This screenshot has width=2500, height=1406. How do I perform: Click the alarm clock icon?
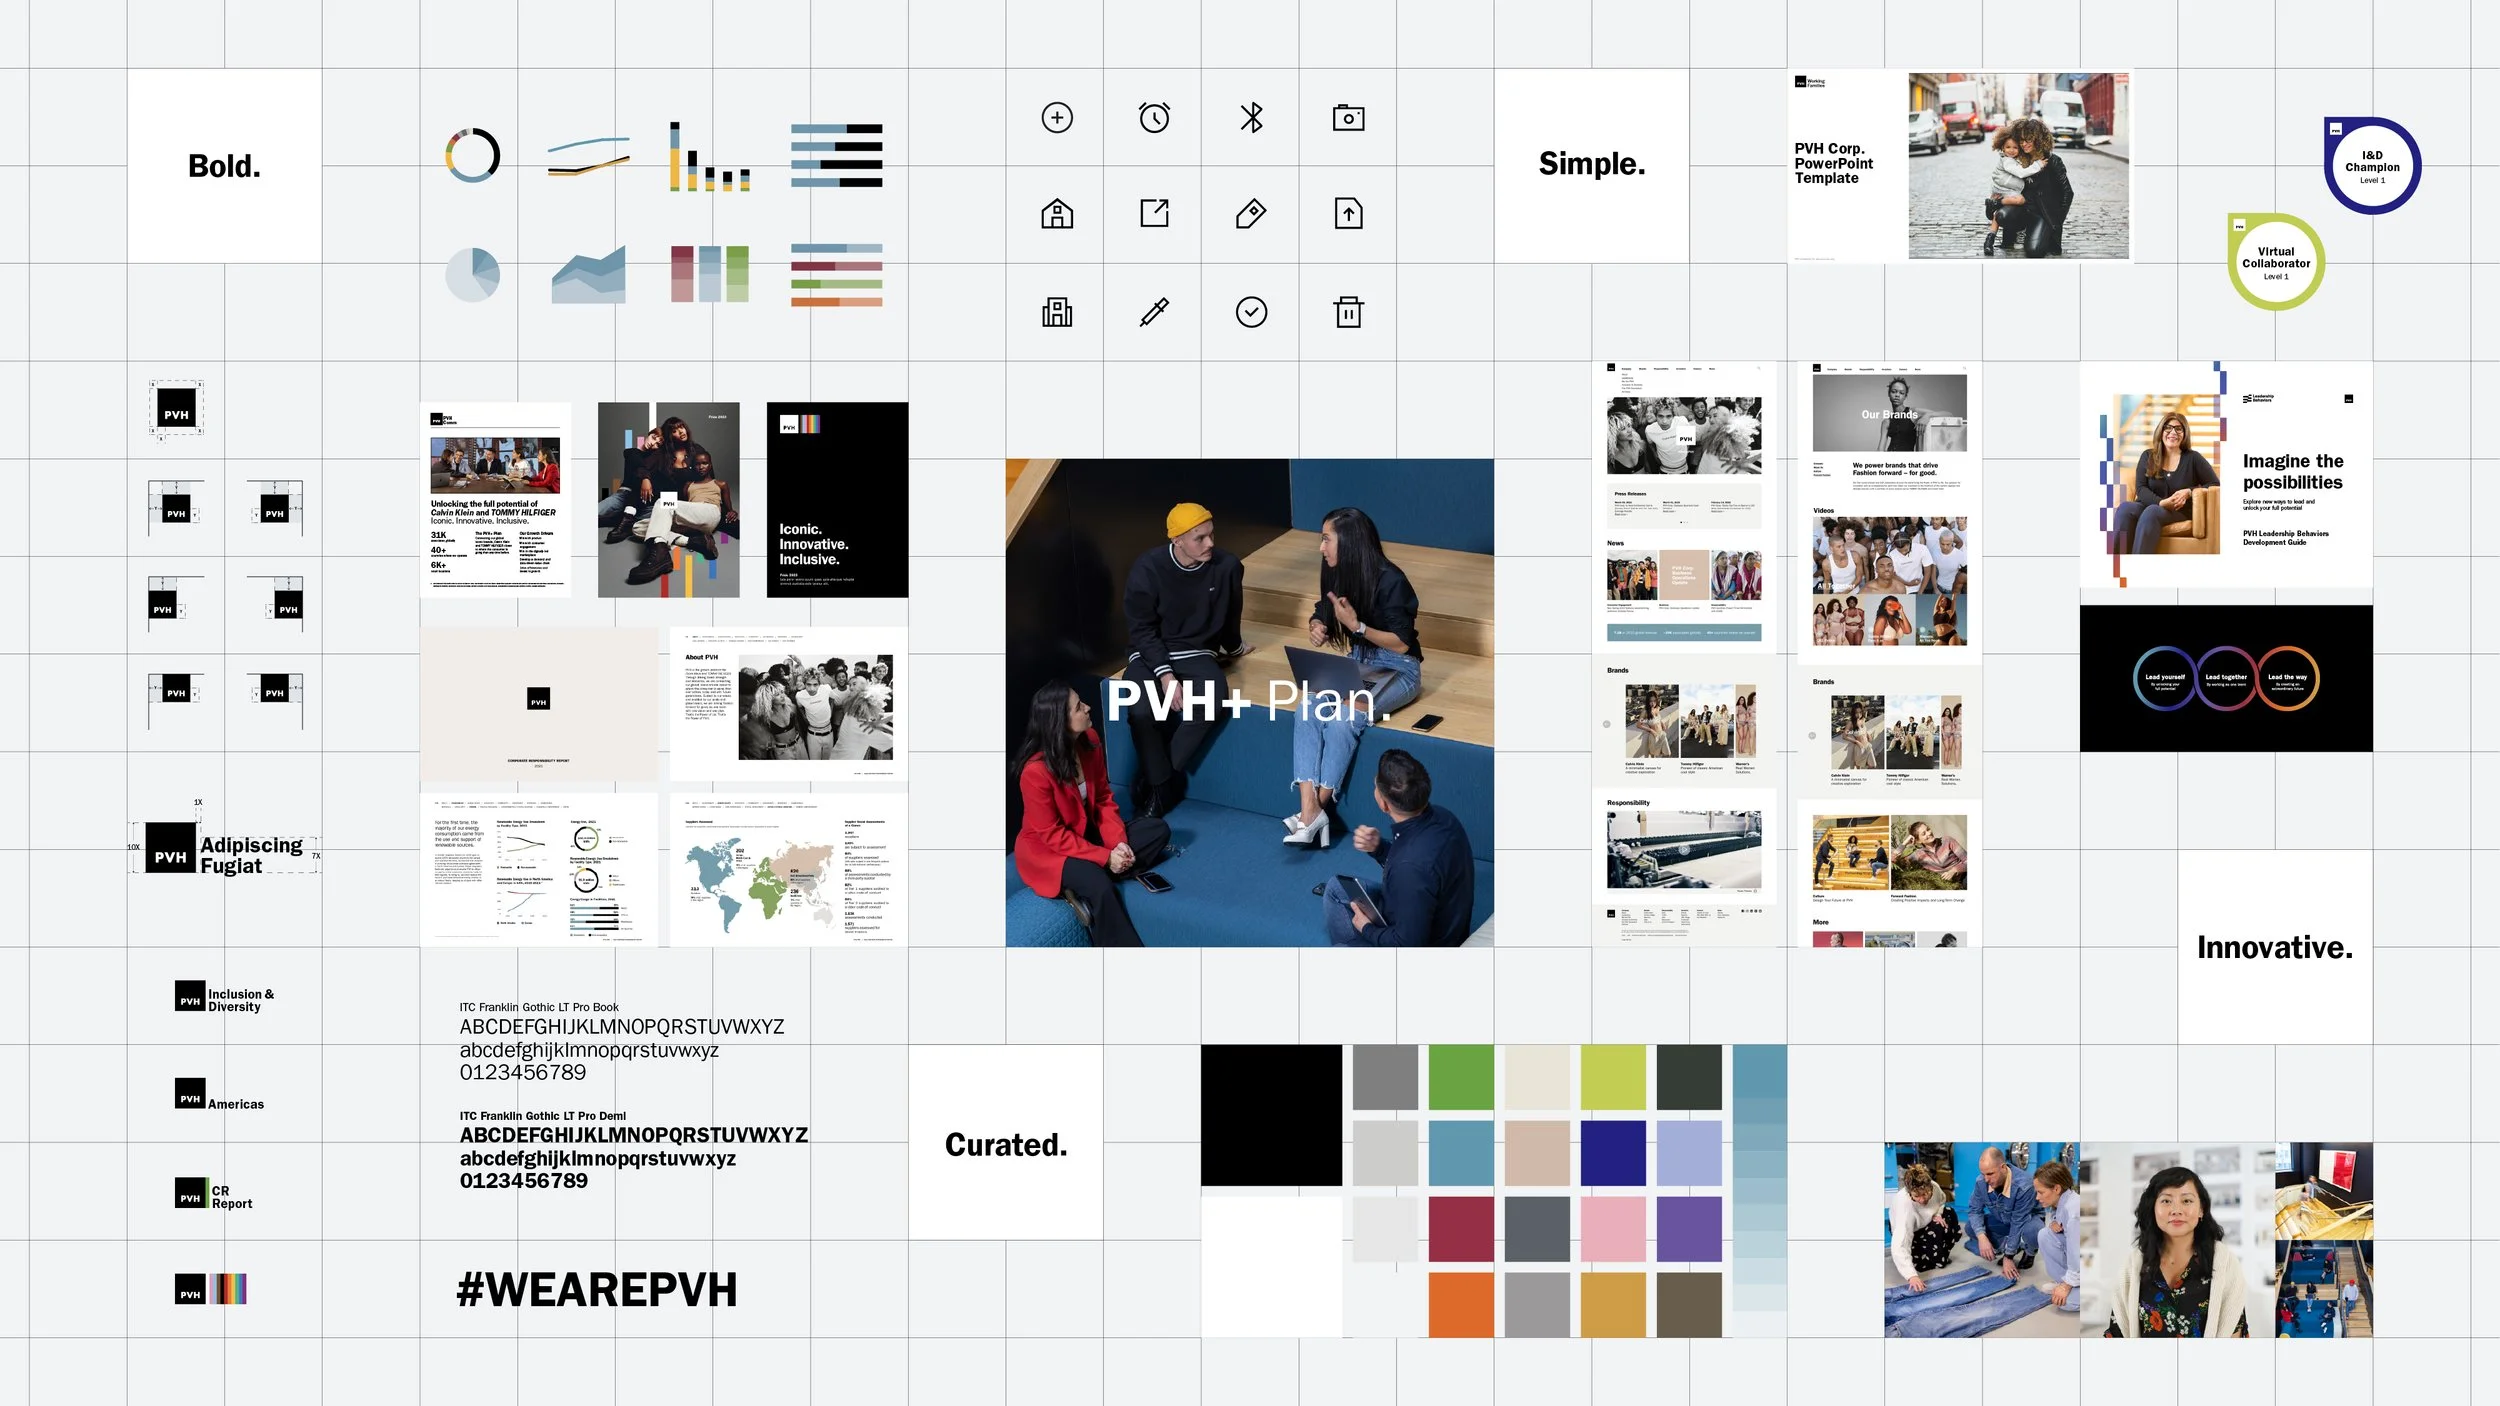1154,118
